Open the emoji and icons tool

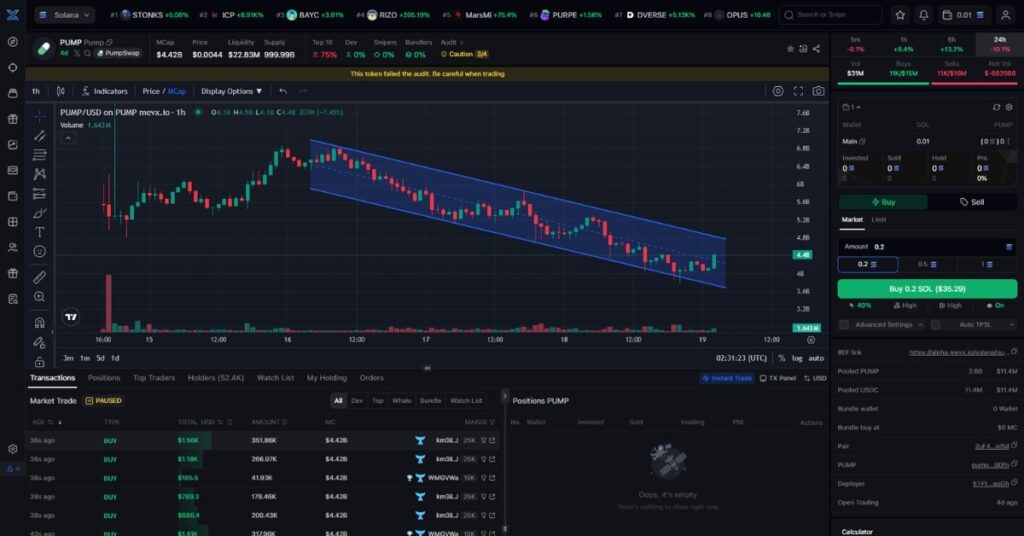pos(40,251)
